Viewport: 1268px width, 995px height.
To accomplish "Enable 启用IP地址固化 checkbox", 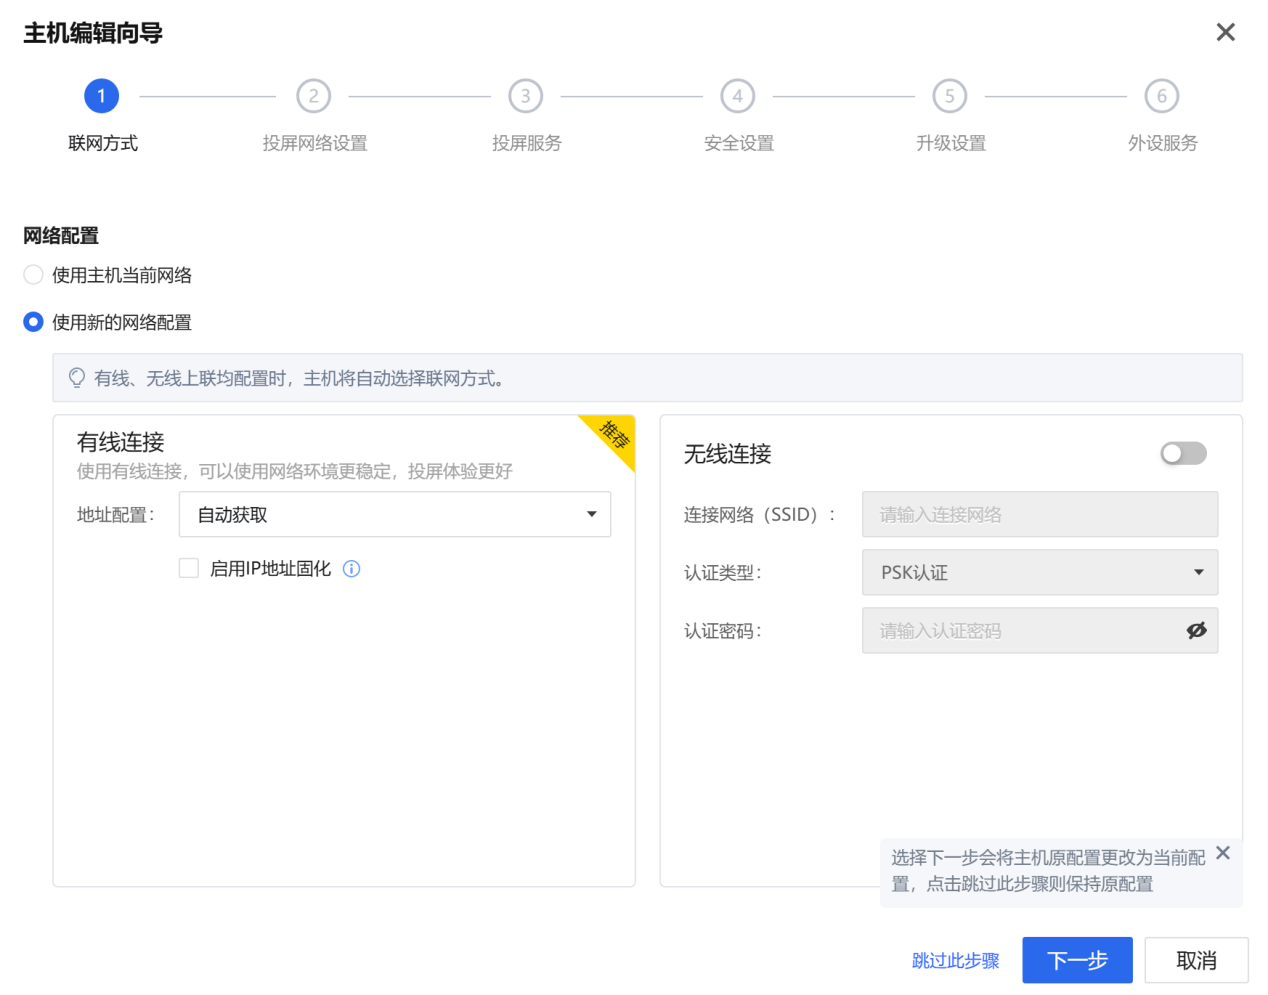I will [x=189, y=568].
